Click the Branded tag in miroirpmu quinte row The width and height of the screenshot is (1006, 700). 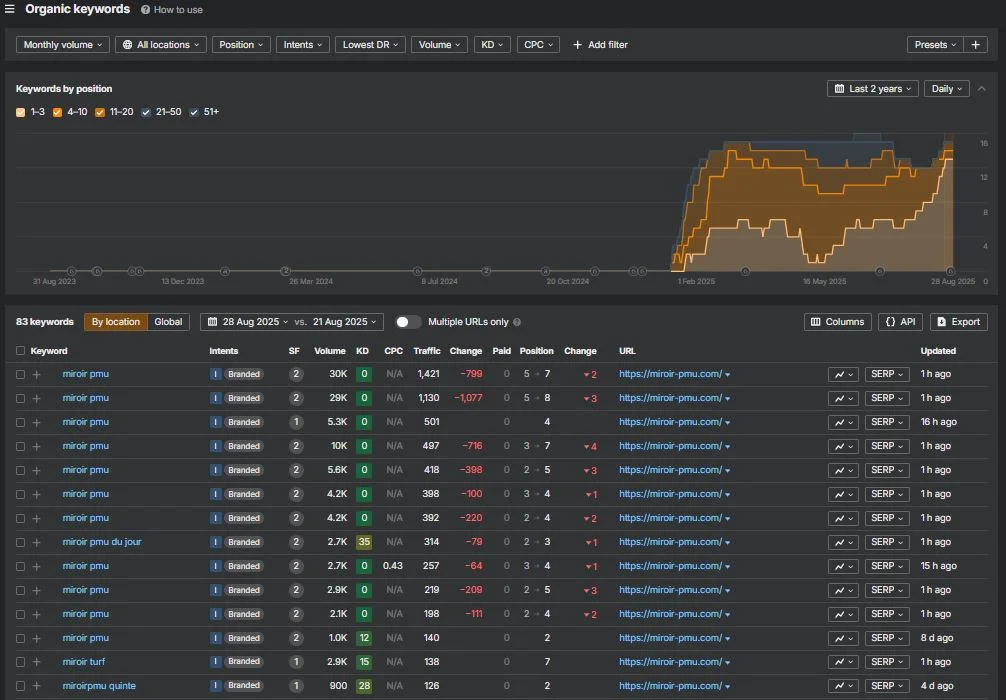tap(244, 686)
